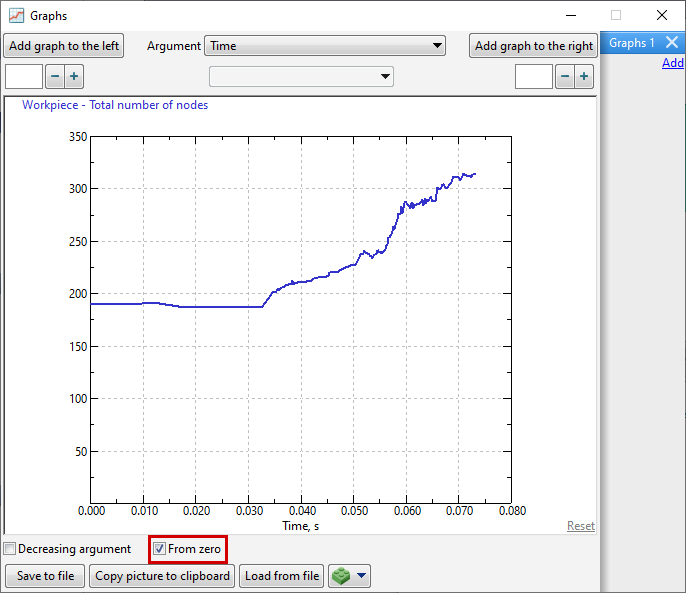Viewport: 686px width, 593px height.
Task: Click the Add link under Graphs 1
Action: [x=673, y=63]
